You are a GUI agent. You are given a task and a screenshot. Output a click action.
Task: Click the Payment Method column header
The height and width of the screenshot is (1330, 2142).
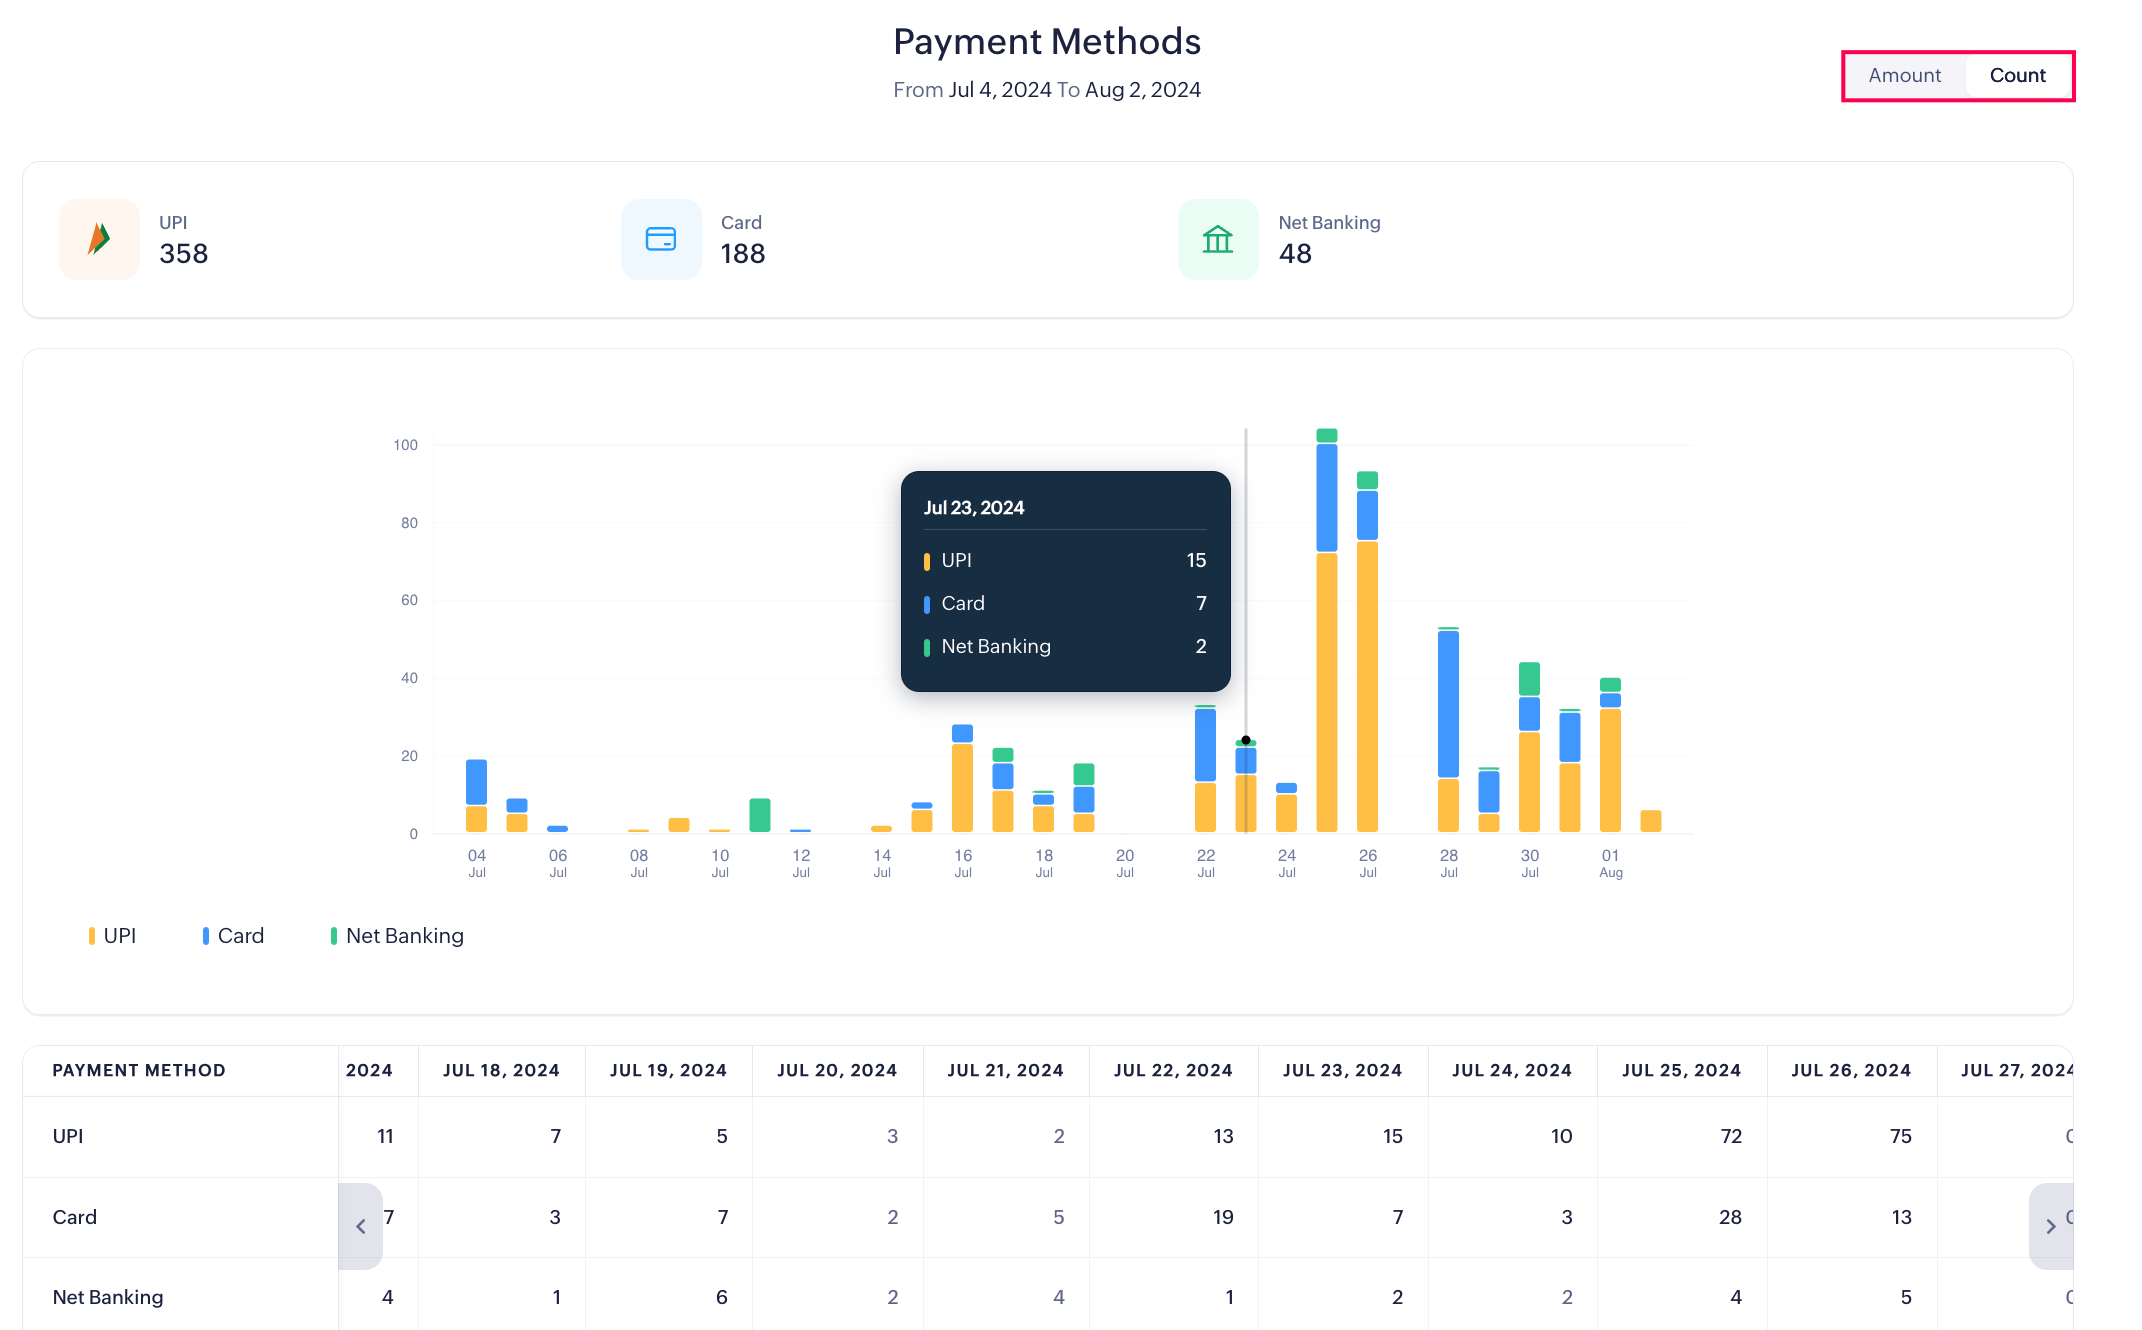139,1070
